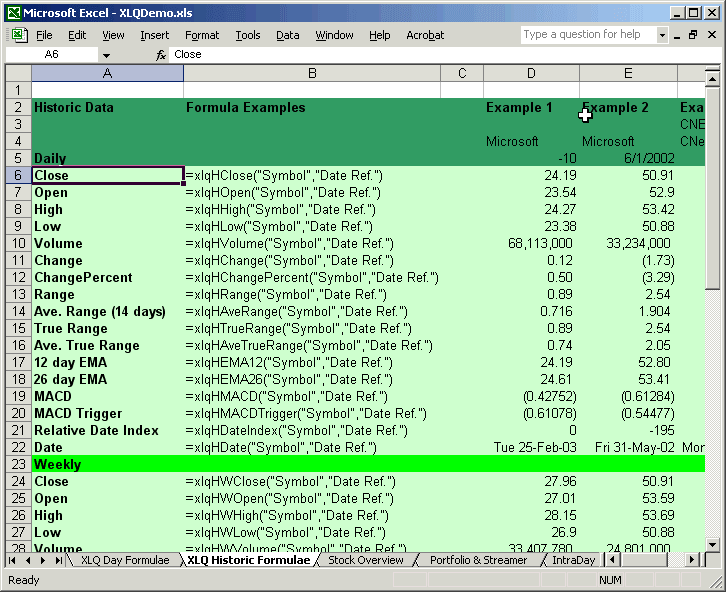Click the Type a question for help box
The image size is (726, 592).
(x=587, y=35)
